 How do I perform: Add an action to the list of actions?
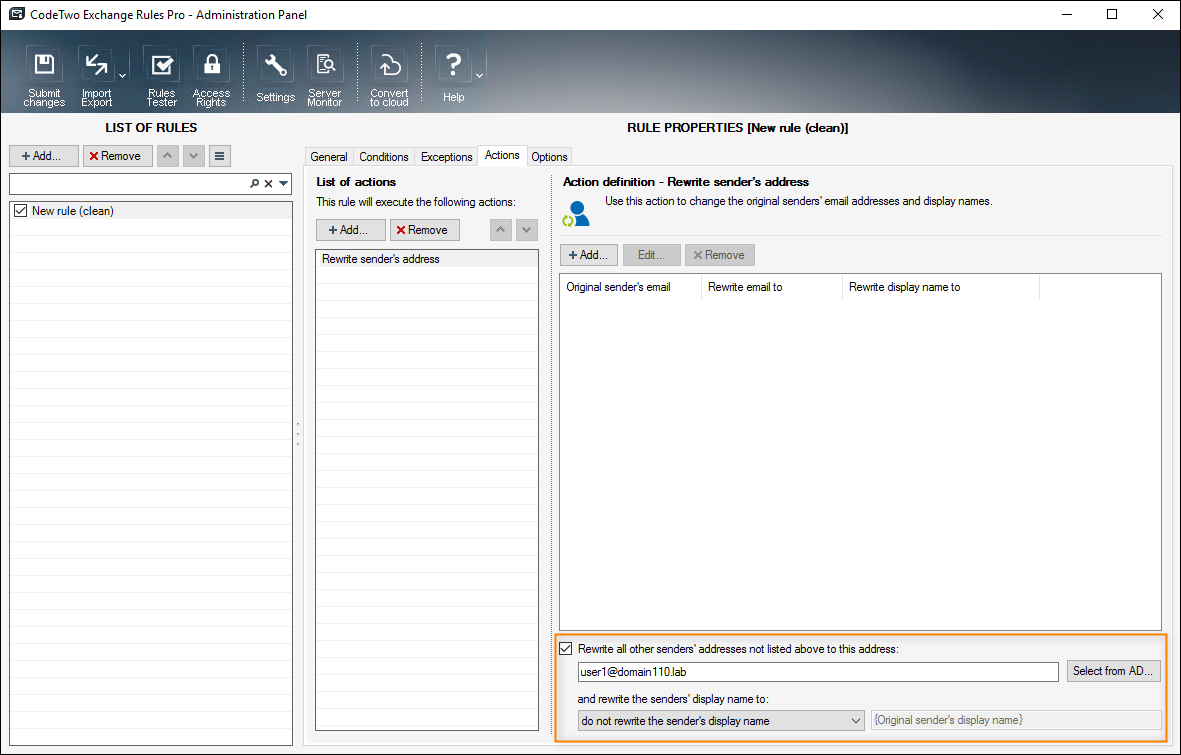point(350,230)
